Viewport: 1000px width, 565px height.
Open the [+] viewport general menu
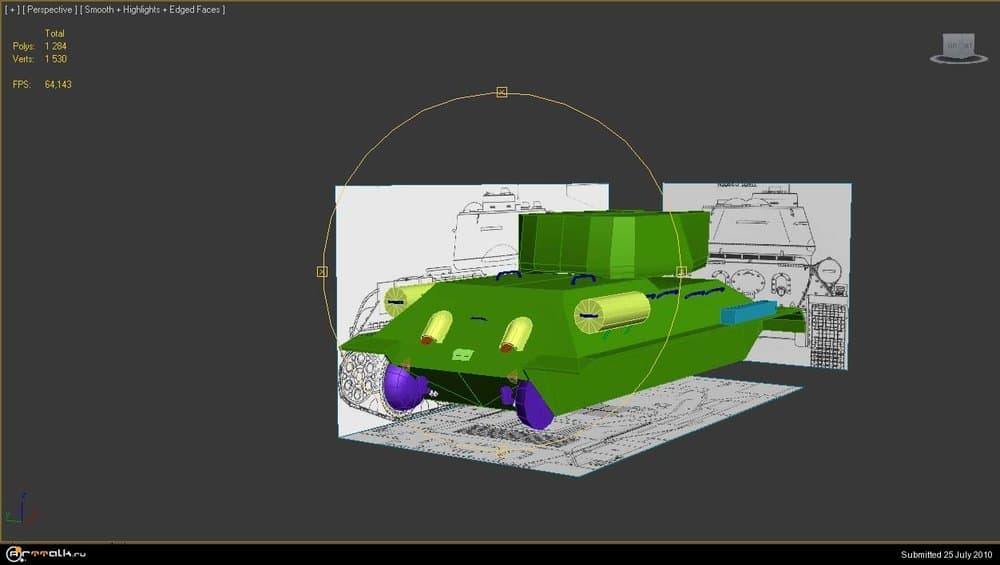coord(11,9)
